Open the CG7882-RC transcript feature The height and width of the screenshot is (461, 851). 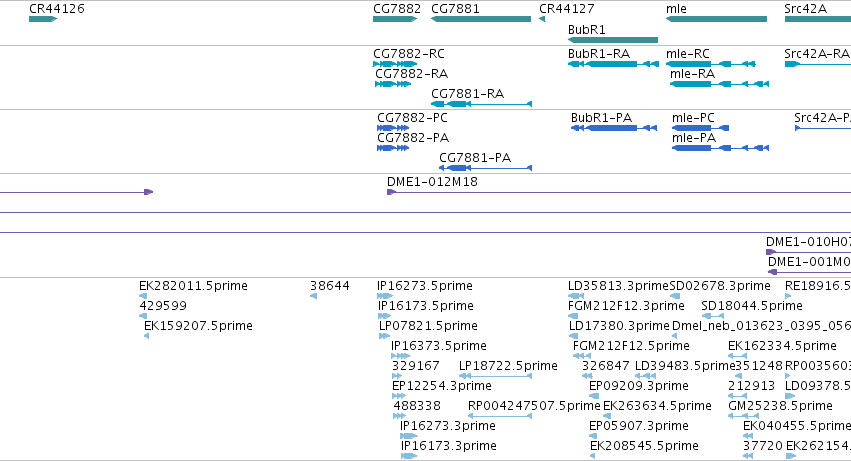pyautogui.click(x=395, y=64)
